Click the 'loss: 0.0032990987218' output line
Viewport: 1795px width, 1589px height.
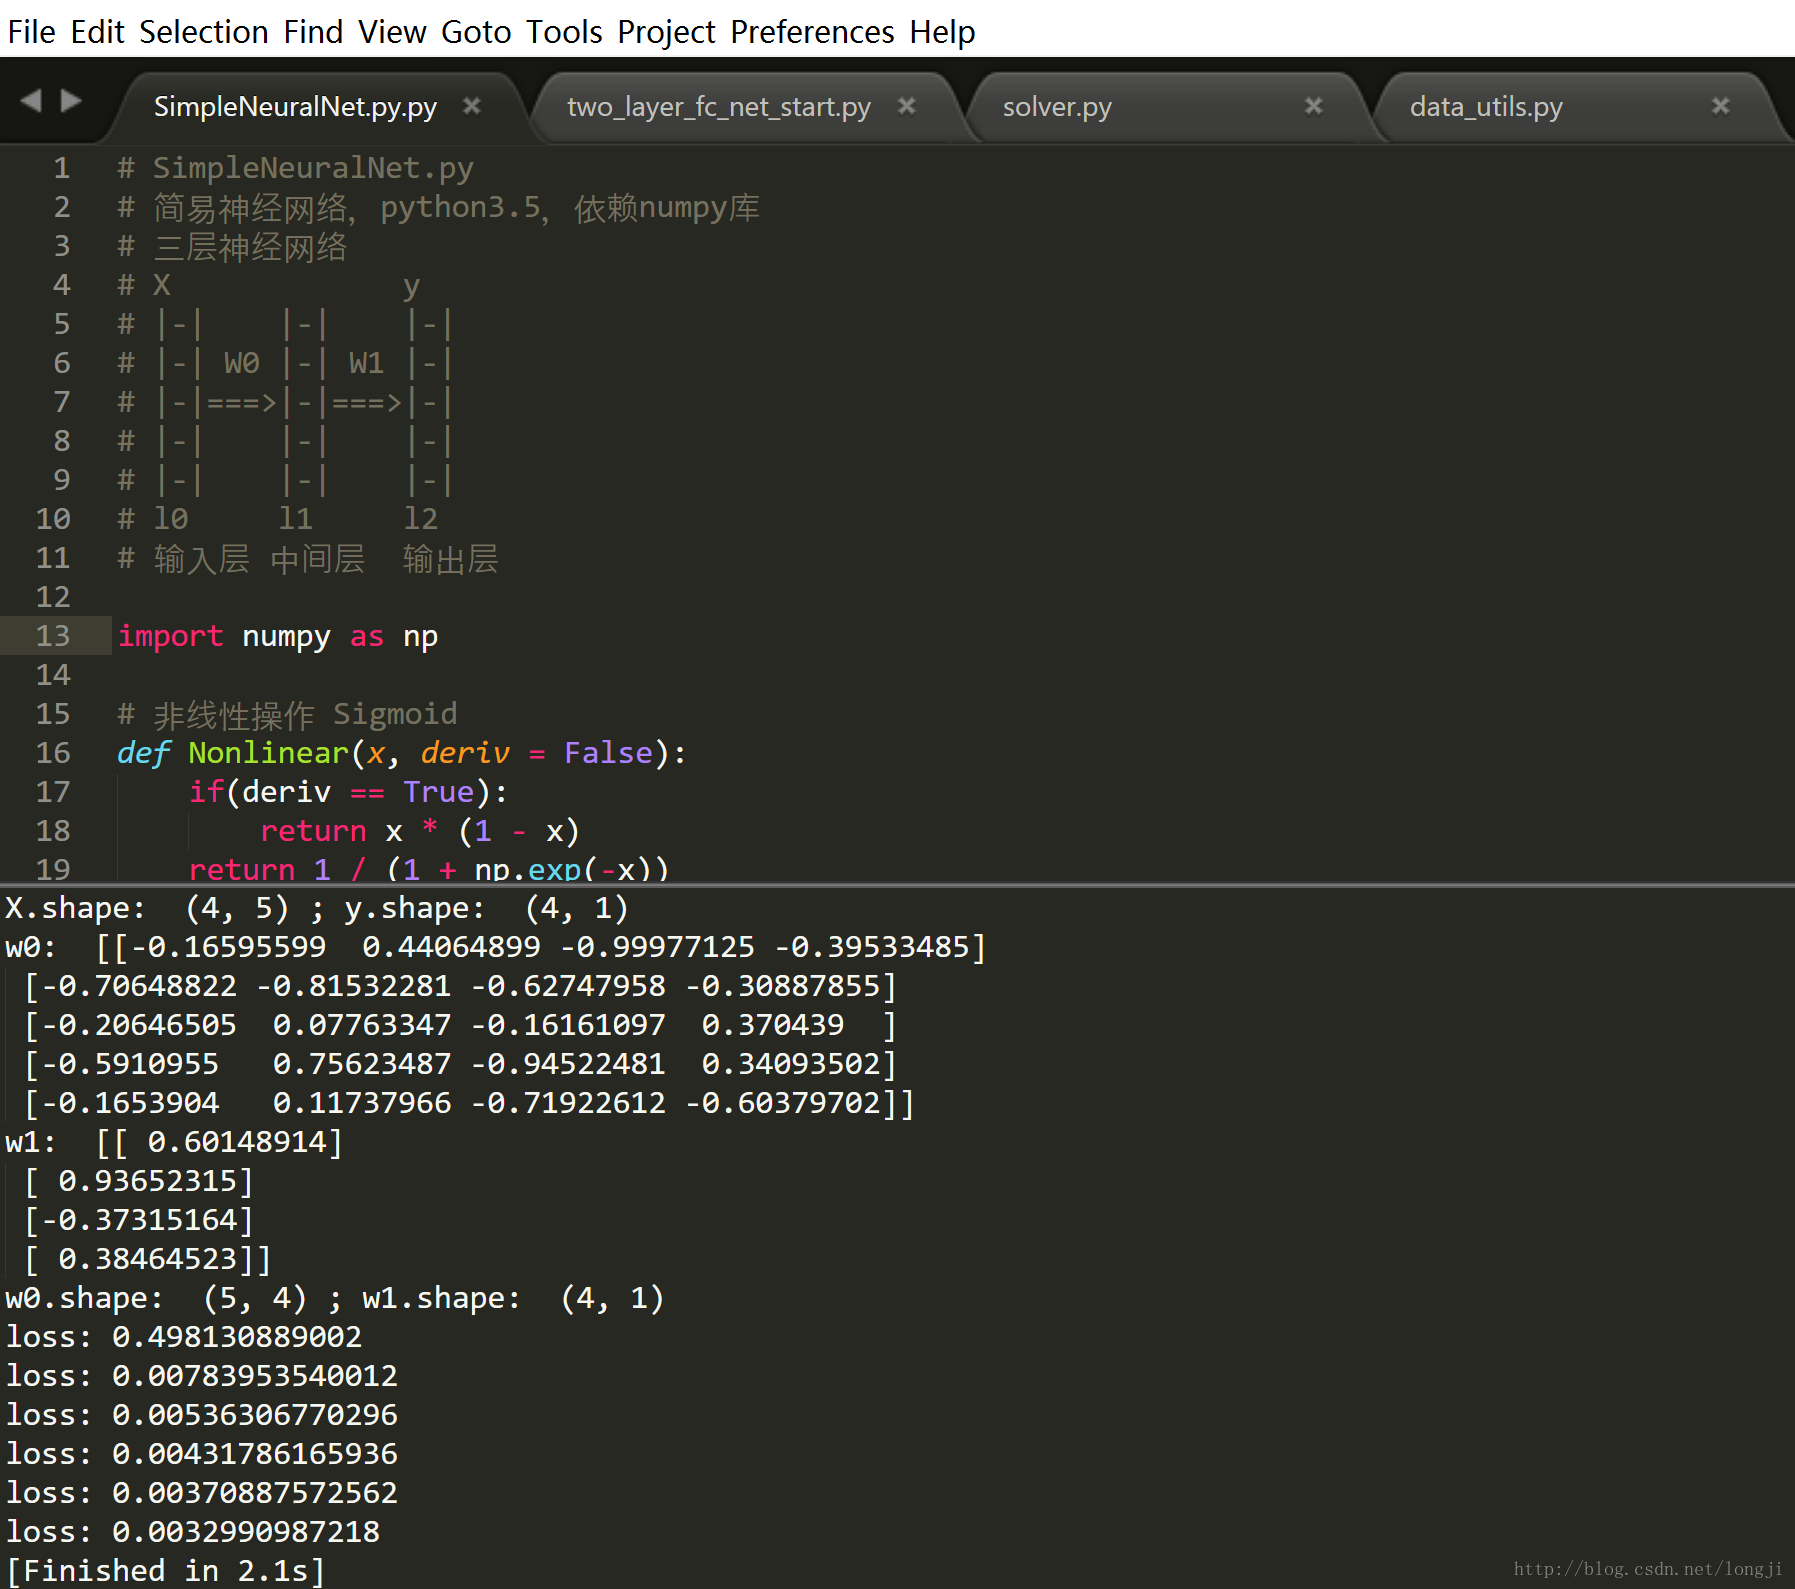193,1532
